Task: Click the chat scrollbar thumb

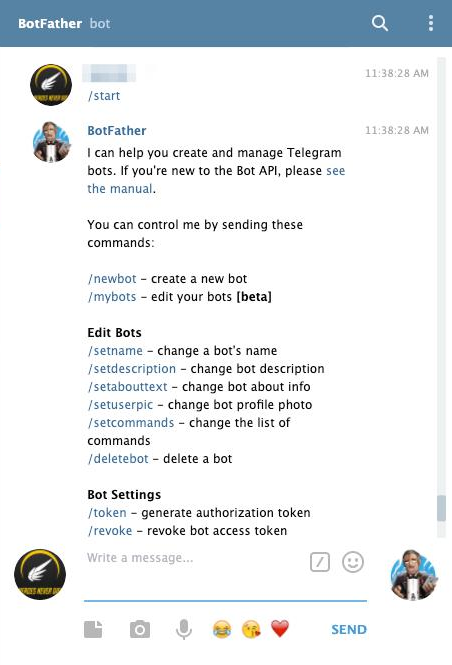Action: [x=441, y=508]
